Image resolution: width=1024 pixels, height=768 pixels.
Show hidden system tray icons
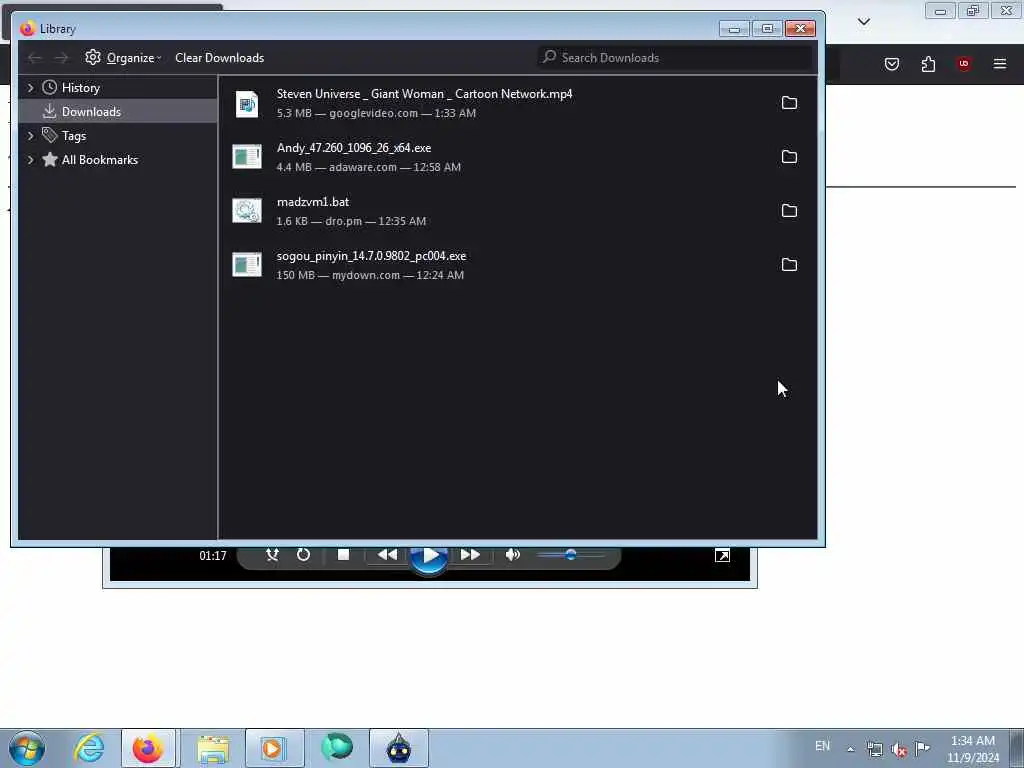(x=850, y=750)
